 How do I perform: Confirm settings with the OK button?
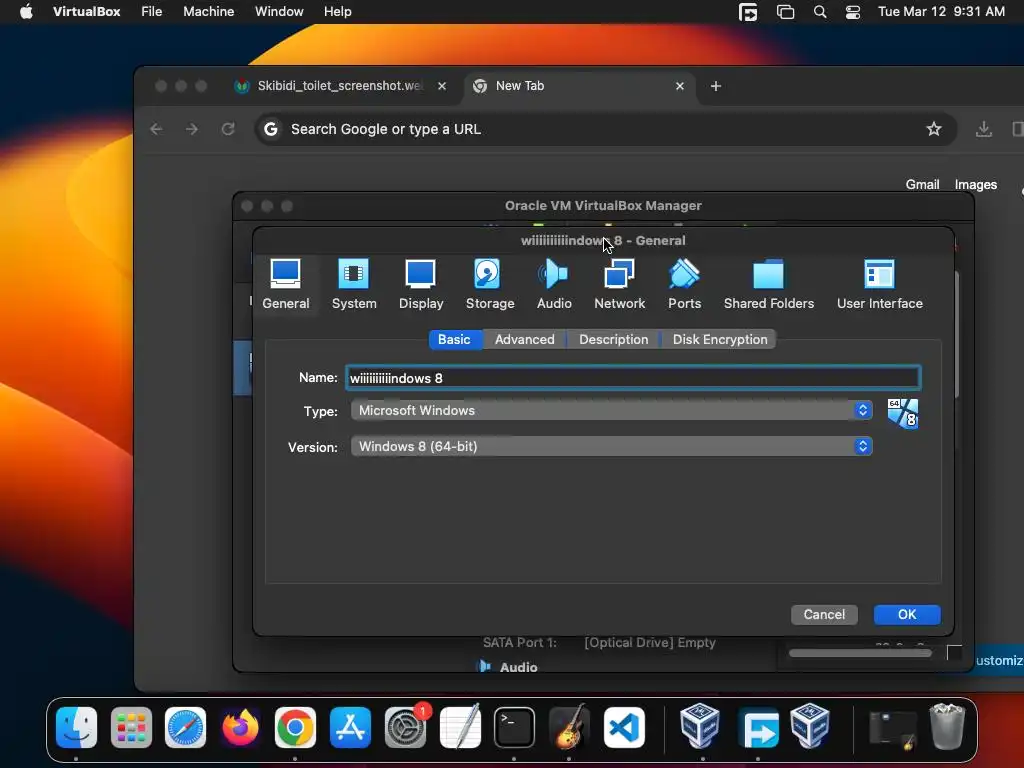tap(907, 615)
